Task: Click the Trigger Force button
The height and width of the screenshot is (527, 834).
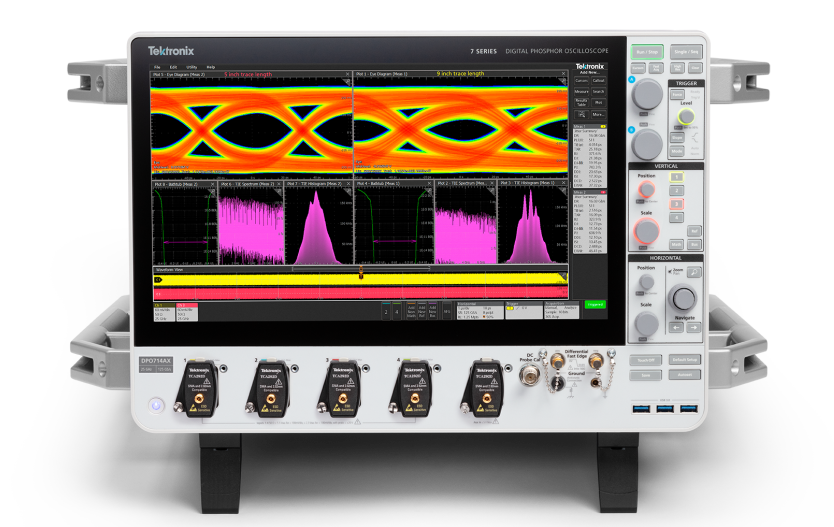Action: tap(677, 94)
